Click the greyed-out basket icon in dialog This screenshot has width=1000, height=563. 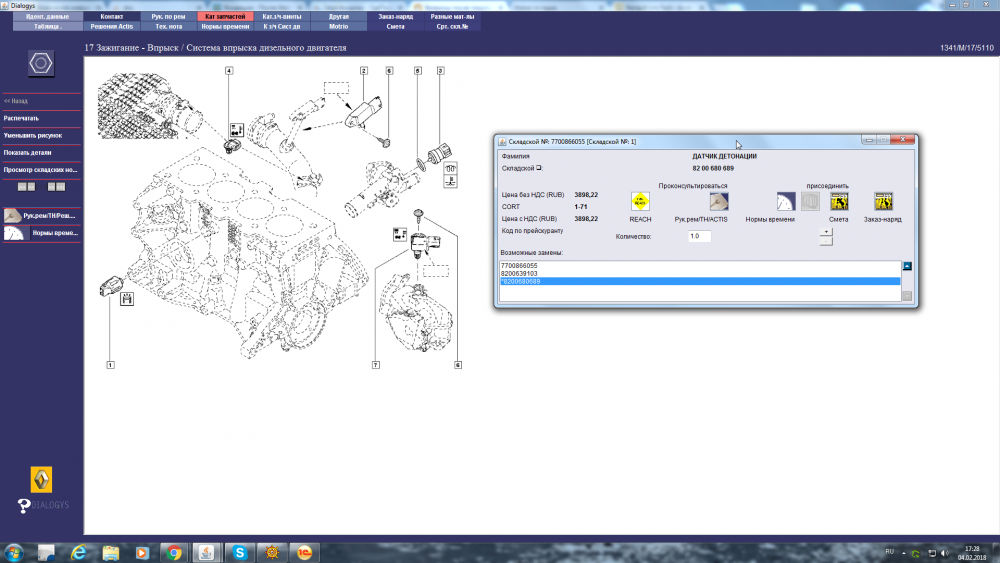click(x=810, y=201)
